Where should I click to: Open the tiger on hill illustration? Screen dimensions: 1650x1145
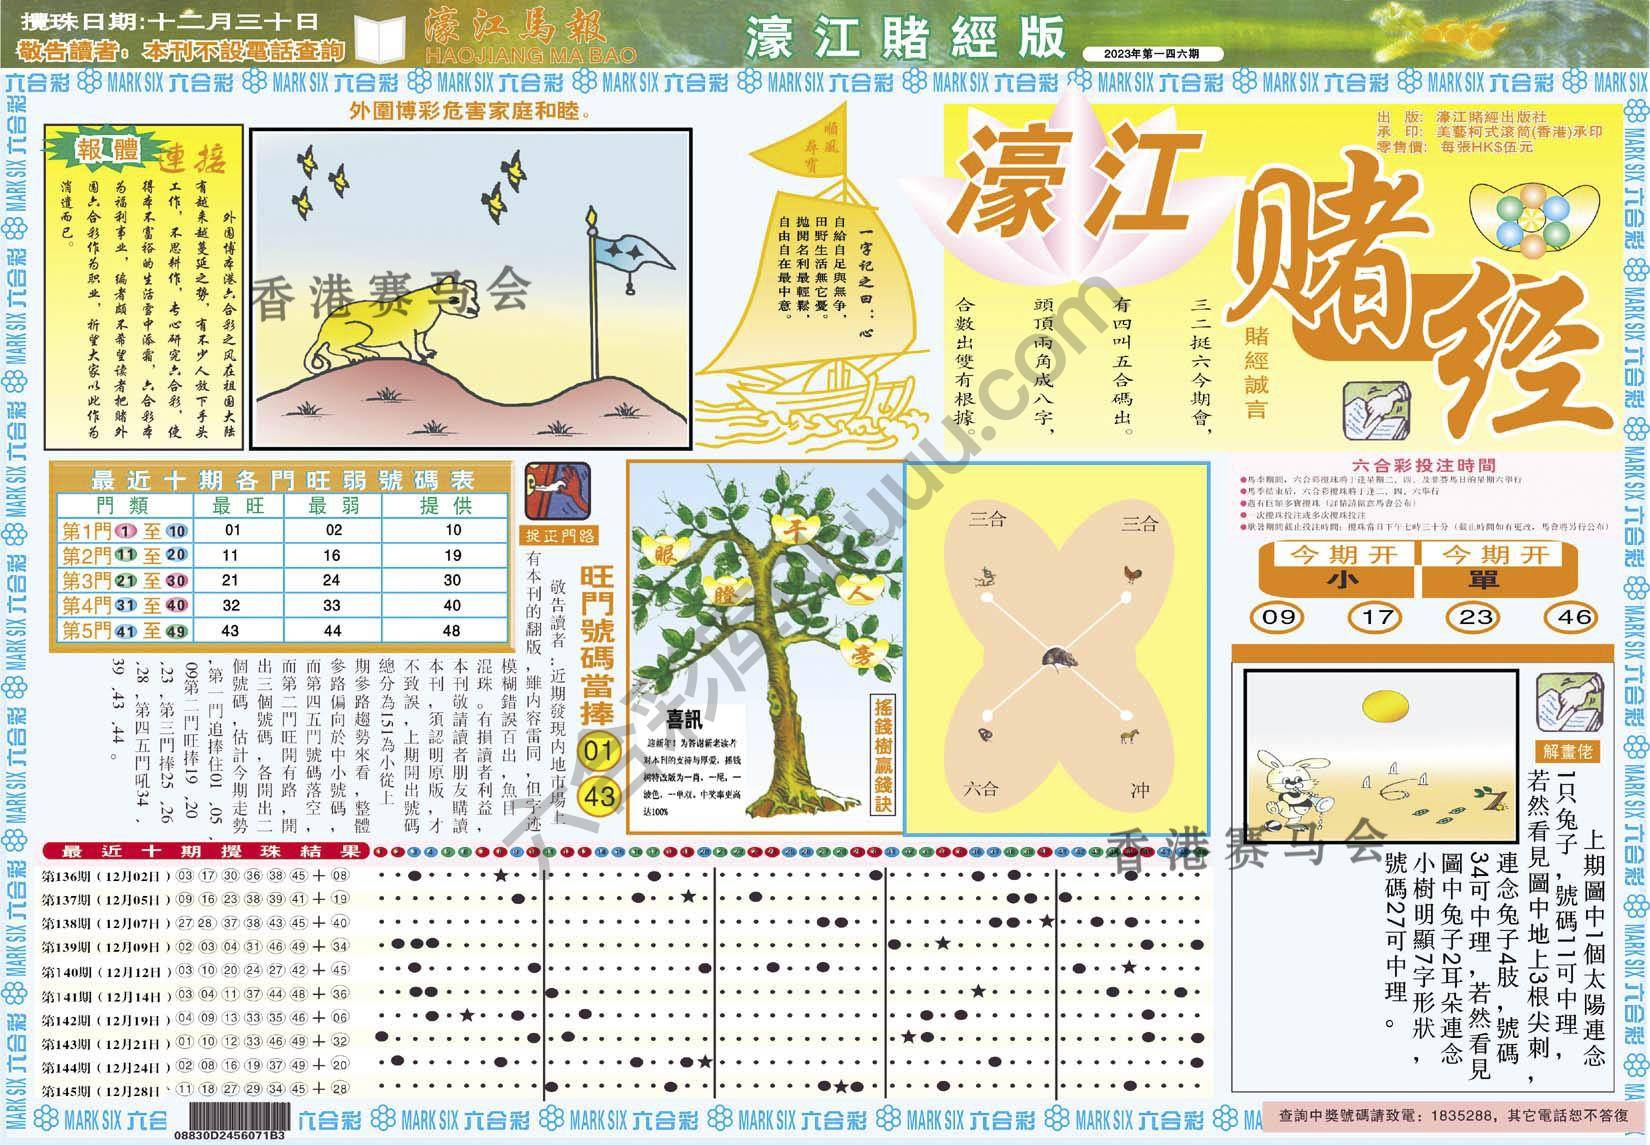click(470, 288)
